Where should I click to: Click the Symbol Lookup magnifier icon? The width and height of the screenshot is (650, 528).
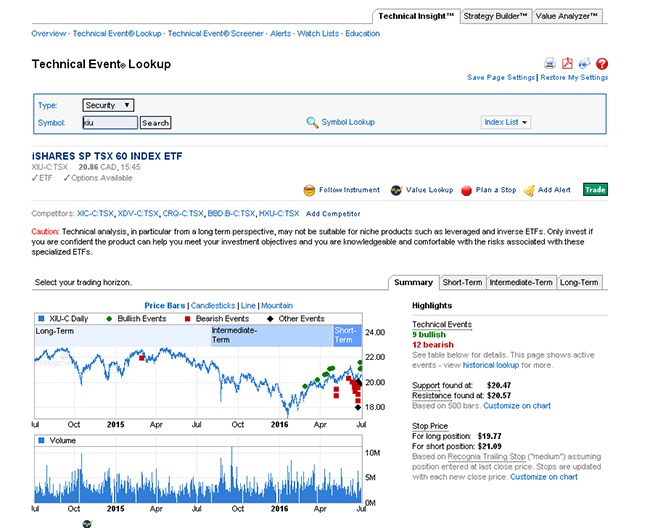click(312, 122)
